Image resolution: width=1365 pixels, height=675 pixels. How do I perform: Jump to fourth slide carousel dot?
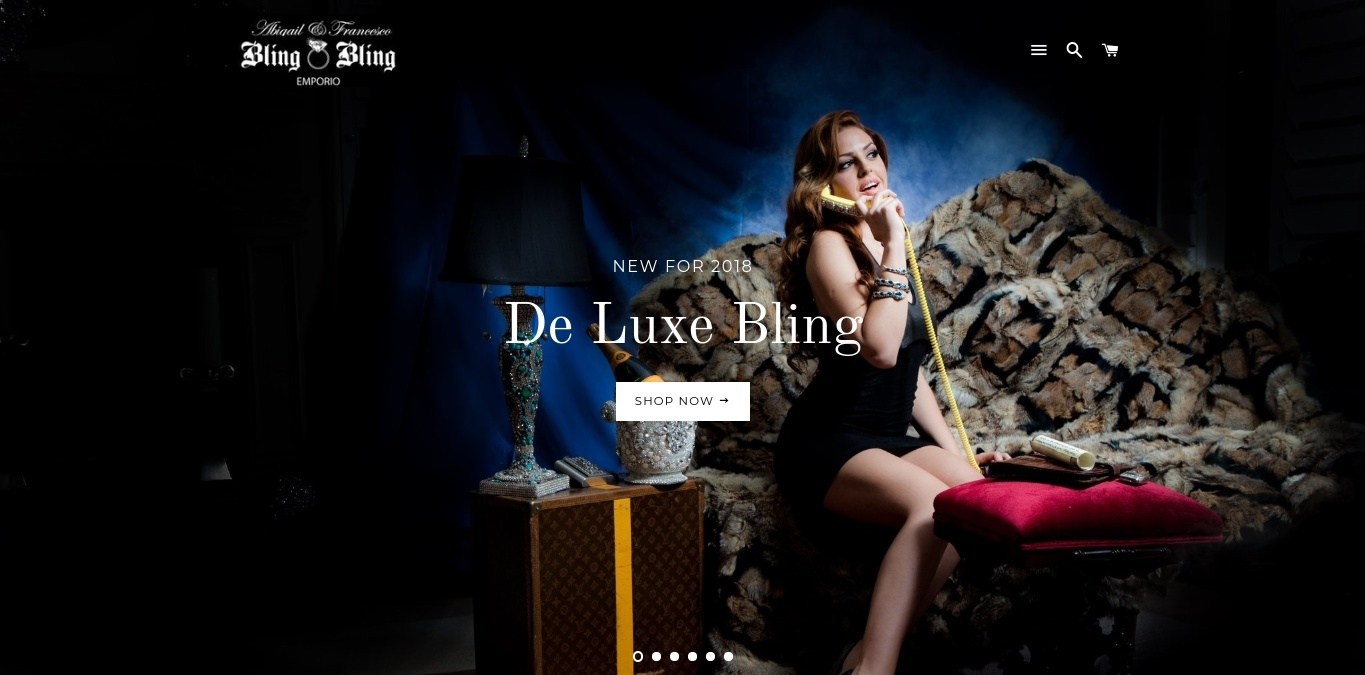[x=692, y=657]
